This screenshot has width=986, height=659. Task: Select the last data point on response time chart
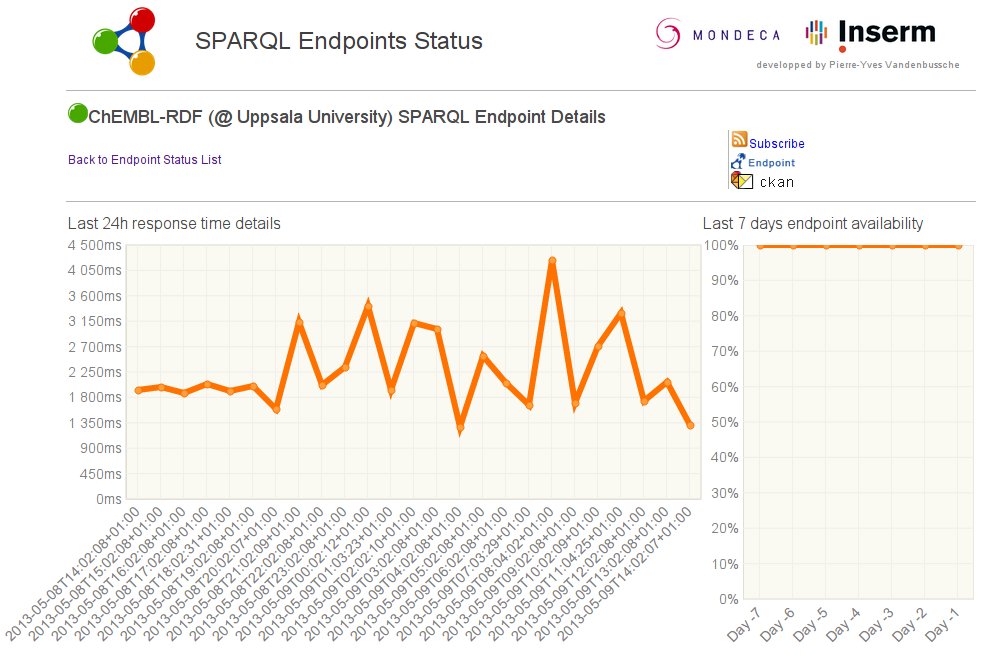[690, 426]
